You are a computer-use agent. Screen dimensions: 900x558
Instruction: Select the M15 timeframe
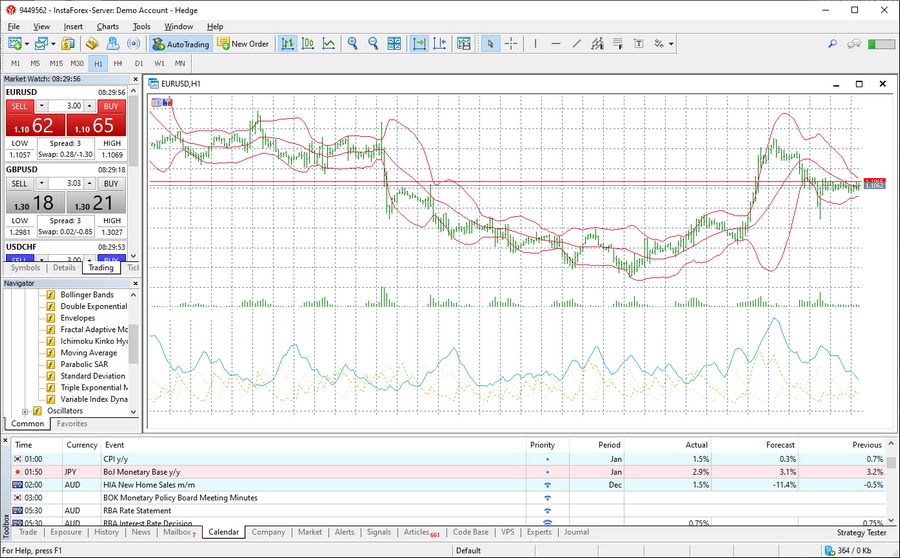coord(56,63)
